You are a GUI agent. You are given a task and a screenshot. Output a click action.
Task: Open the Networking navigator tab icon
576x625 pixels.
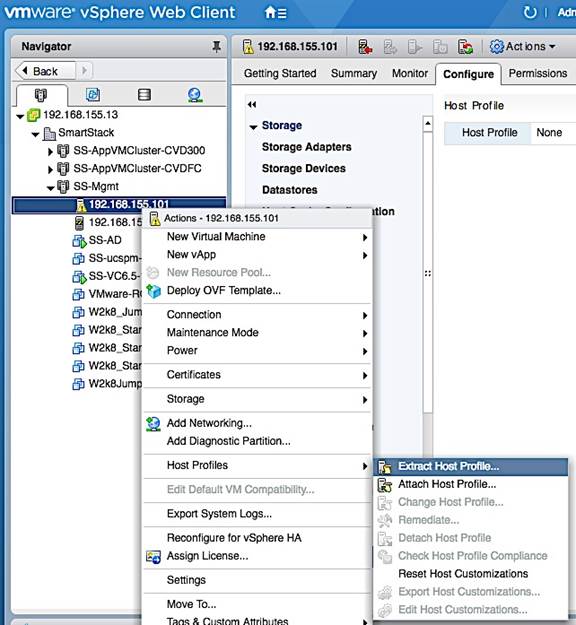click(x=195, y=95)
